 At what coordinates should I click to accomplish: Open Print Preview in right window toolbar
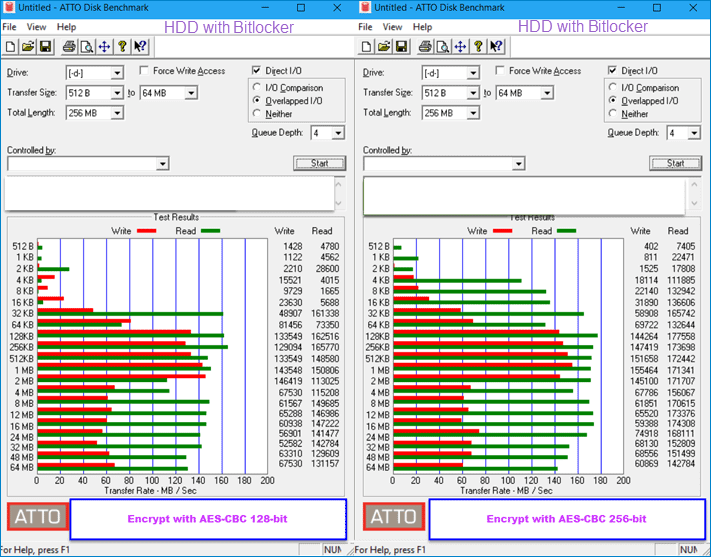(x=442, y=46)
